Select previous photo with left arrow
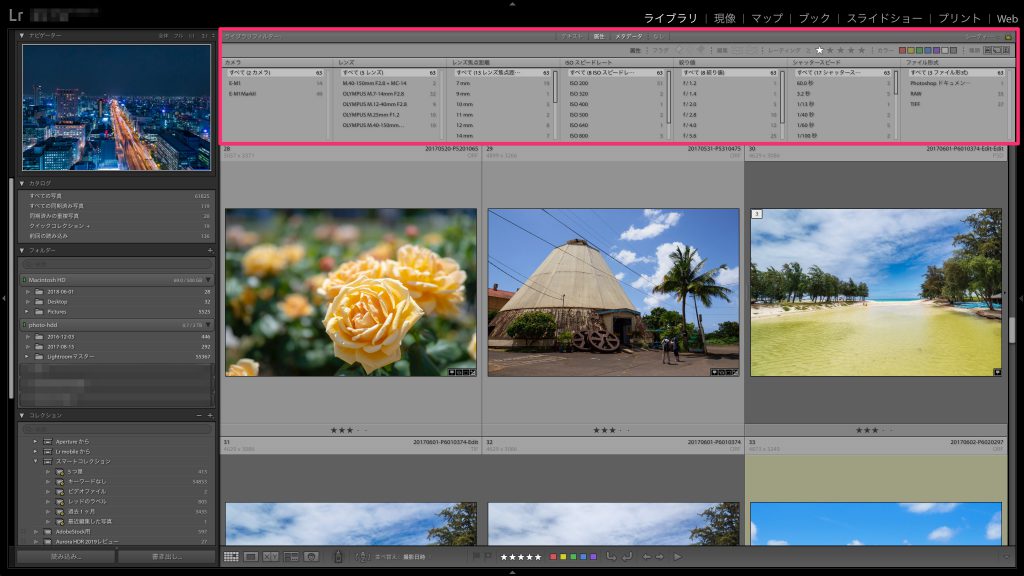1024x576 pixels. click(647, 557)
